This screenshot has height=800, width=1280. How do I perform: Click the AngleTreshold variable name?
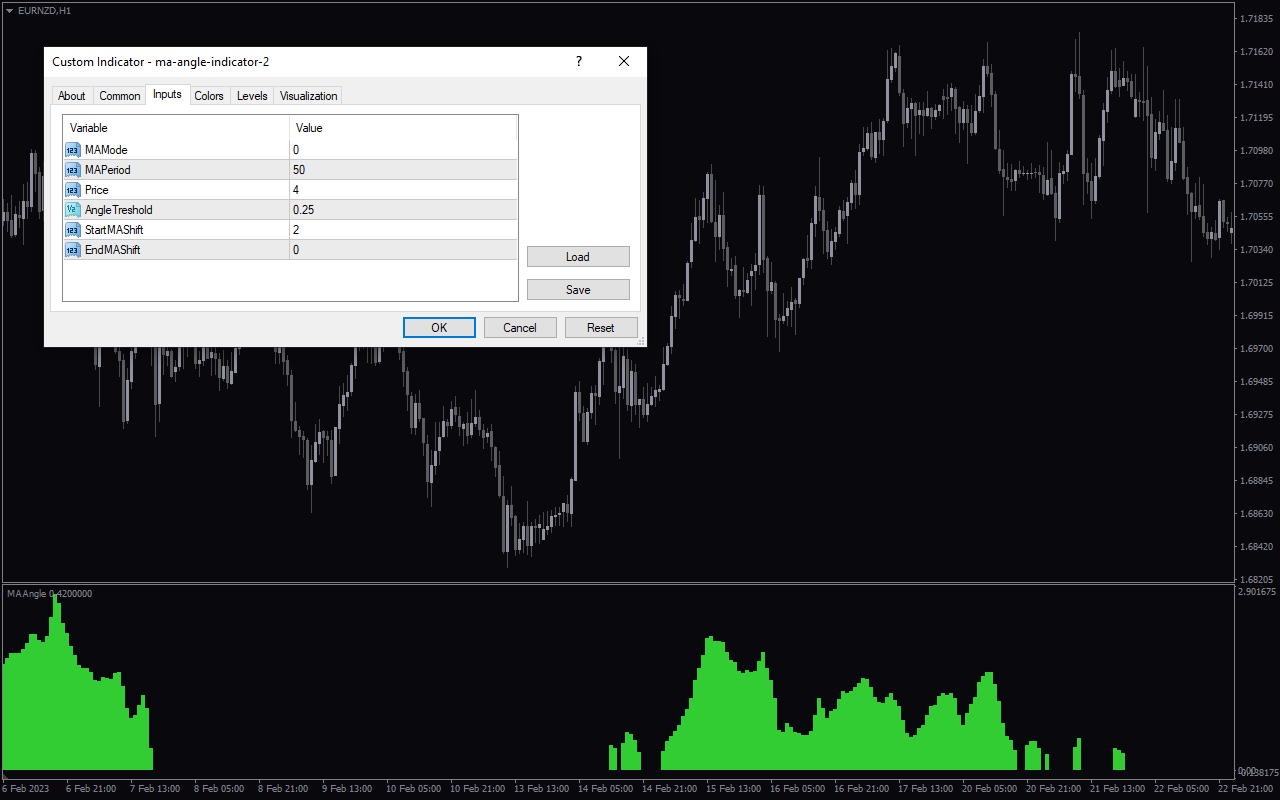point(119,210)
